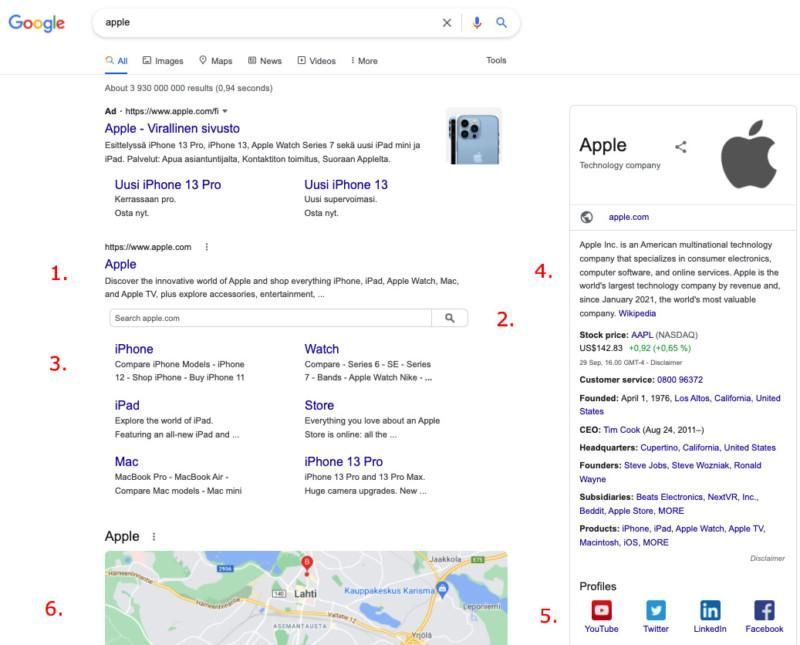Open Apple's Twitter profile icon
Image resolution: width=800 pixels, height=645 pixels.
[656, 610]
